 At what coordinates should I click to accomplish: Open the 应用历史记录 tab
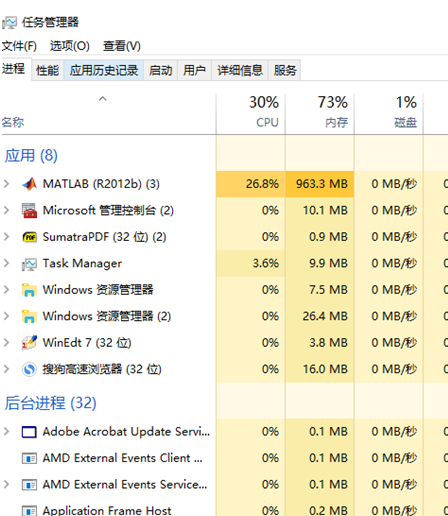tap(104, 70)
